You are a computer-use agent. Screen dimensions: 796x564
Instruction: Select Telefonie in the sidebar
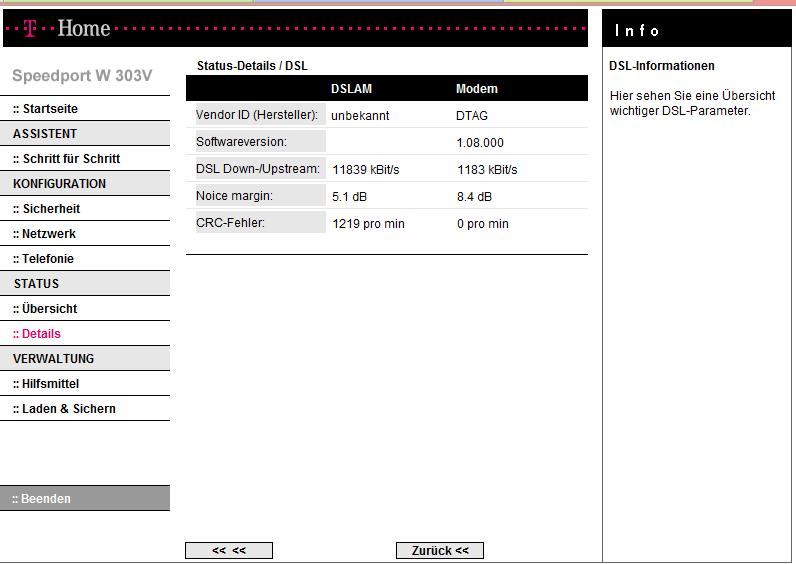pyautogui.click(x=43, y=259)
